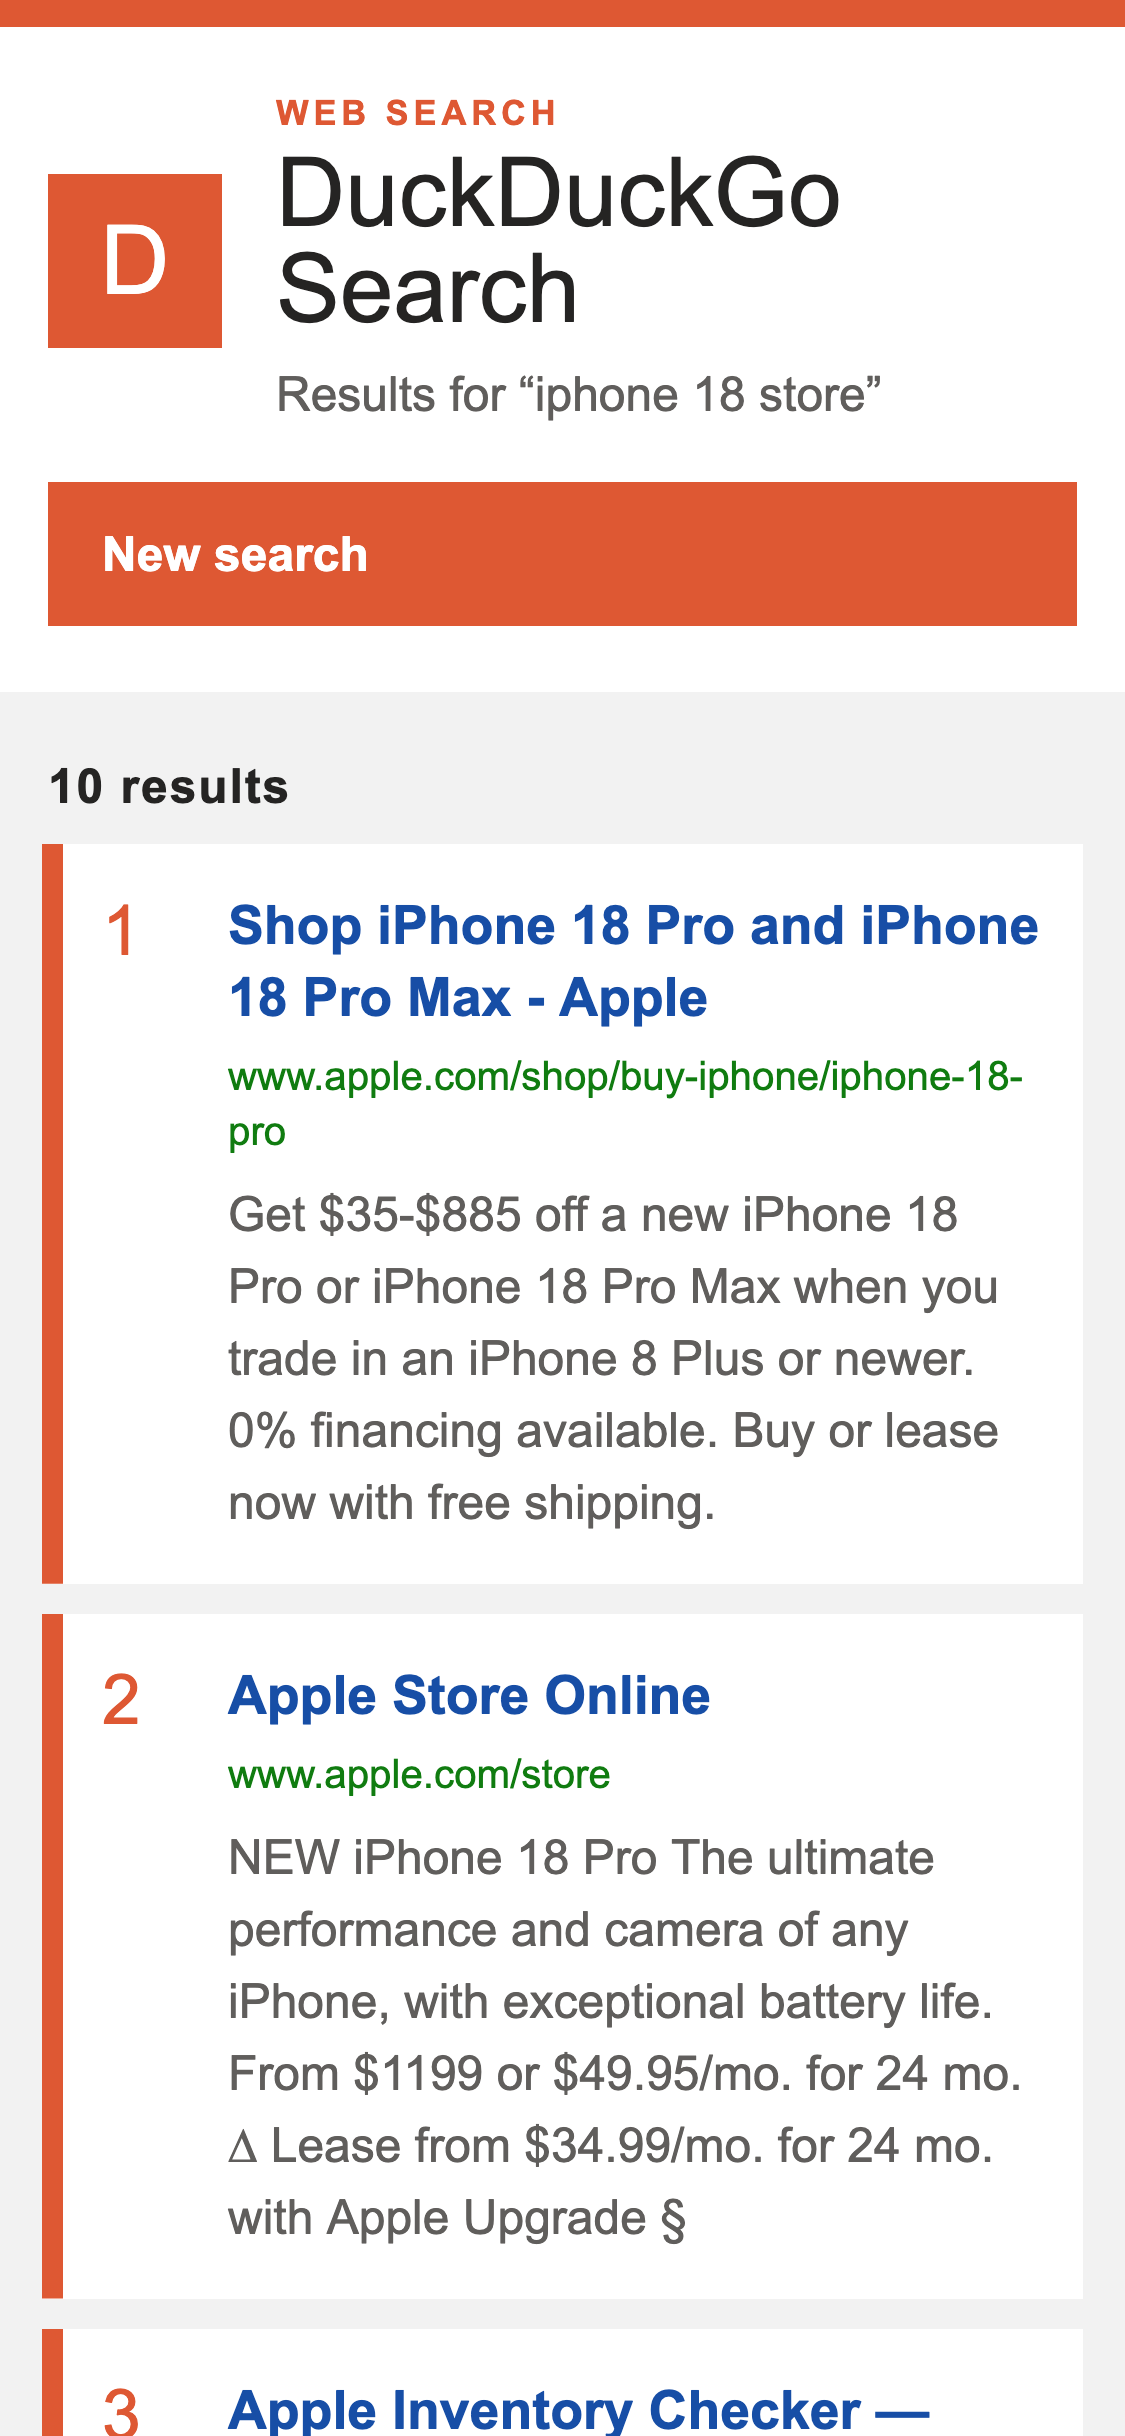Click the orange left border of first result card

click(52, 1214)
